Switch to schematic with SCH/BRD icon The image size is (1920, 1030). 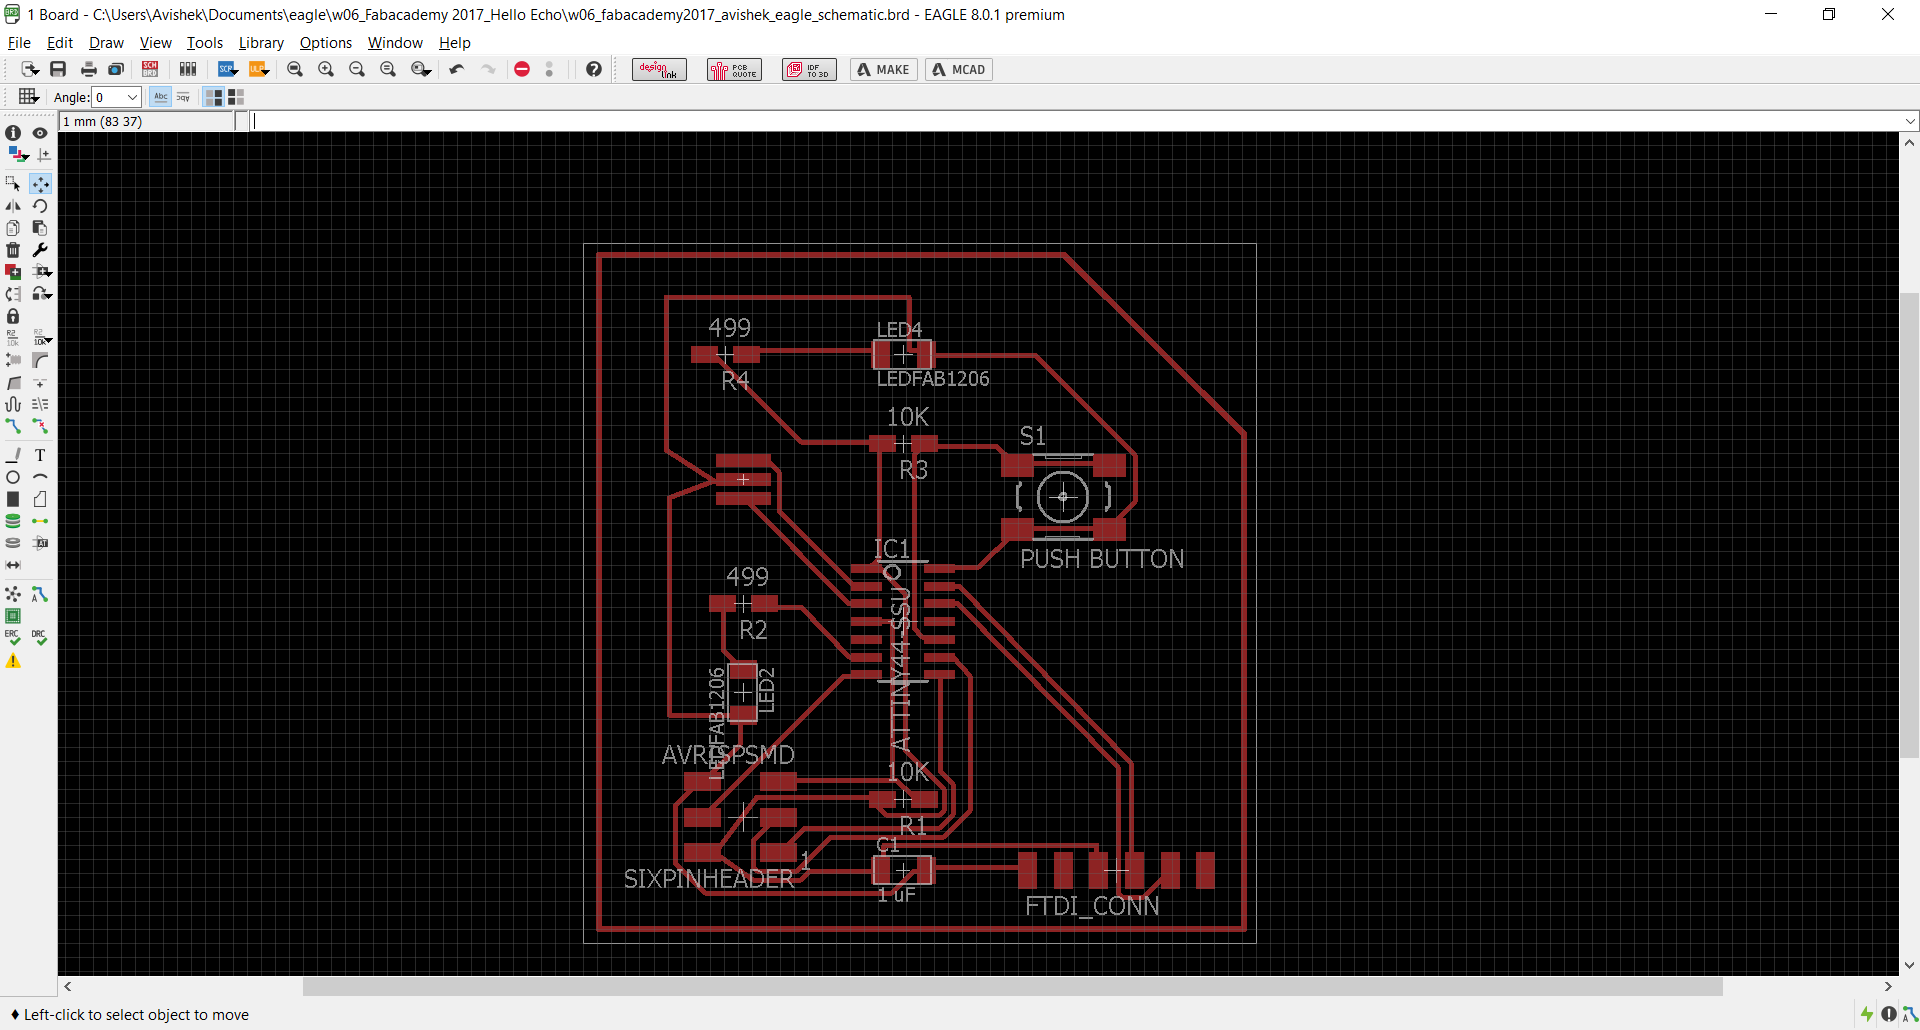[150, 69]
